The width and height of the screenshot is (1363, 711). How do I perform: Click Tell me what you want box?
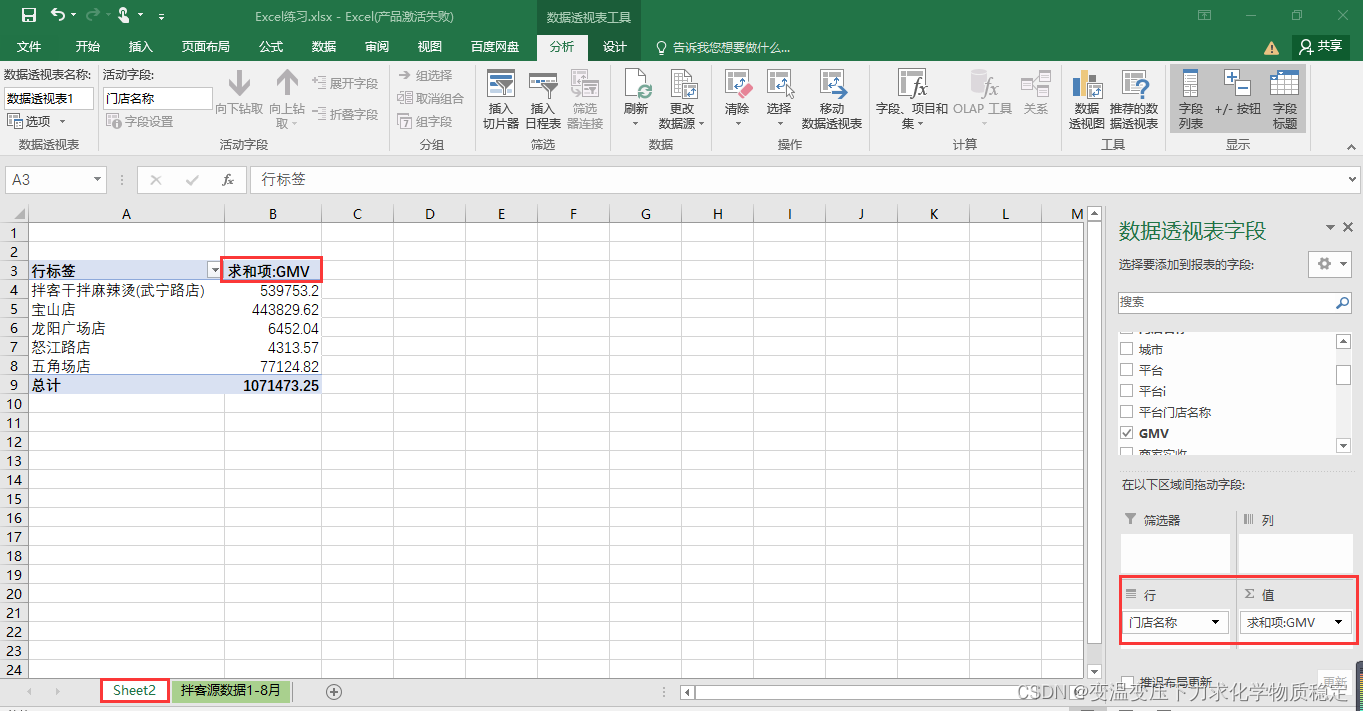click(x=722, y=47)
